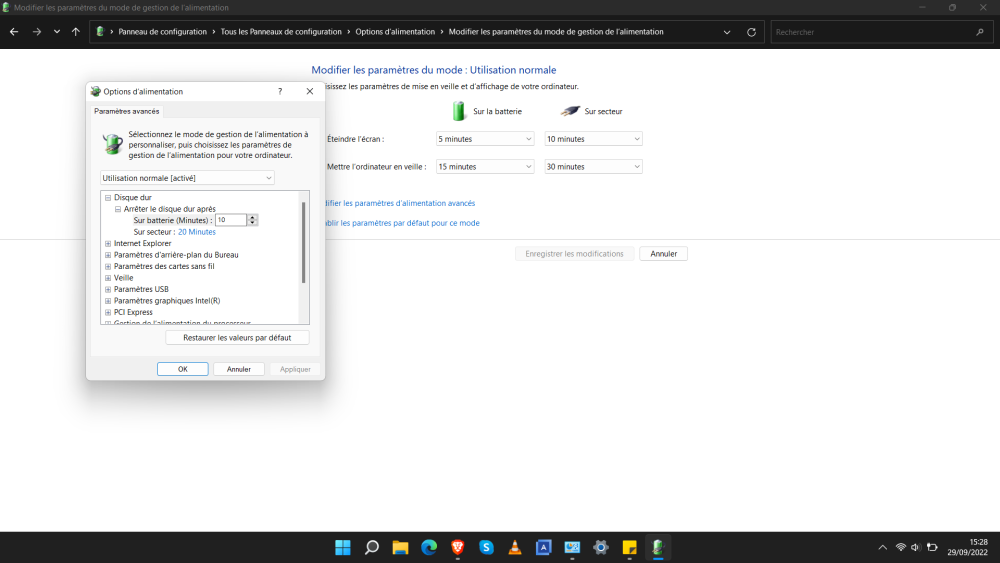Open the Utilisation normale [activé] dropdown
Image resolution: width=1000 pixels, height=563 pixels.
tap(187, 178)
